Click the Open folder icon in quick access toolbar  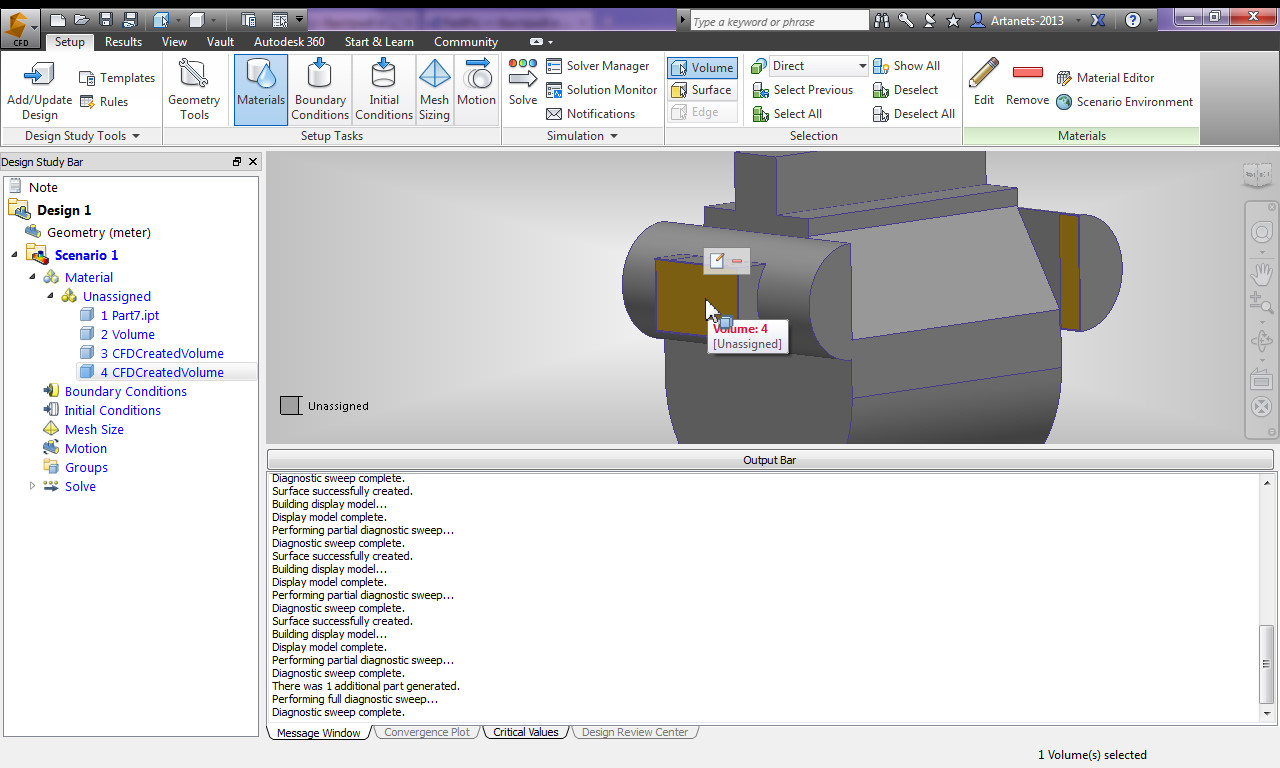[x=81, y=20]
